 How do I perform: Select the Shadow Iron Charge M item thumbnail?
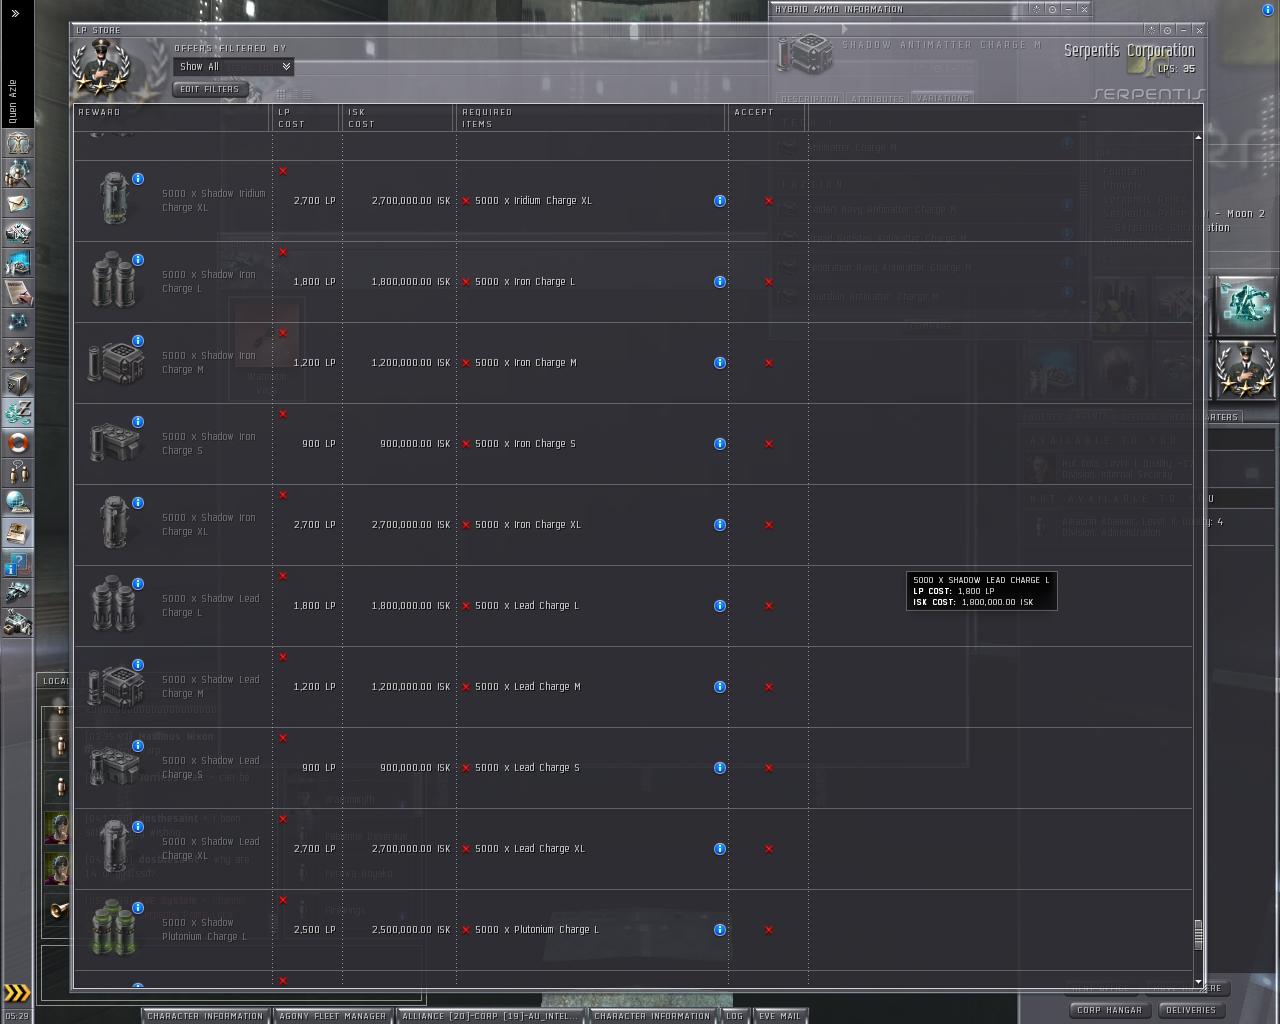point(115,363)
